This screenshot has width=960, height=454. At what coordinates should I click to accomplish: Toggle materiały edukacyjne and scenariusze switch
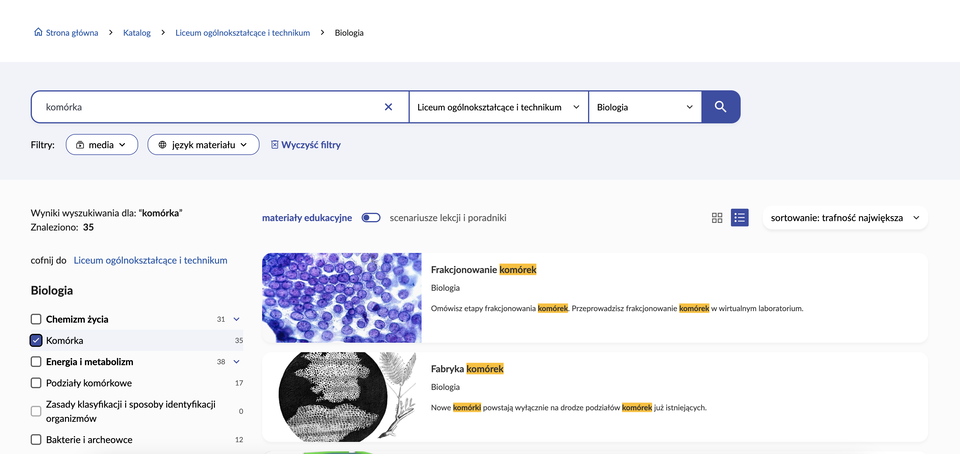371,218
